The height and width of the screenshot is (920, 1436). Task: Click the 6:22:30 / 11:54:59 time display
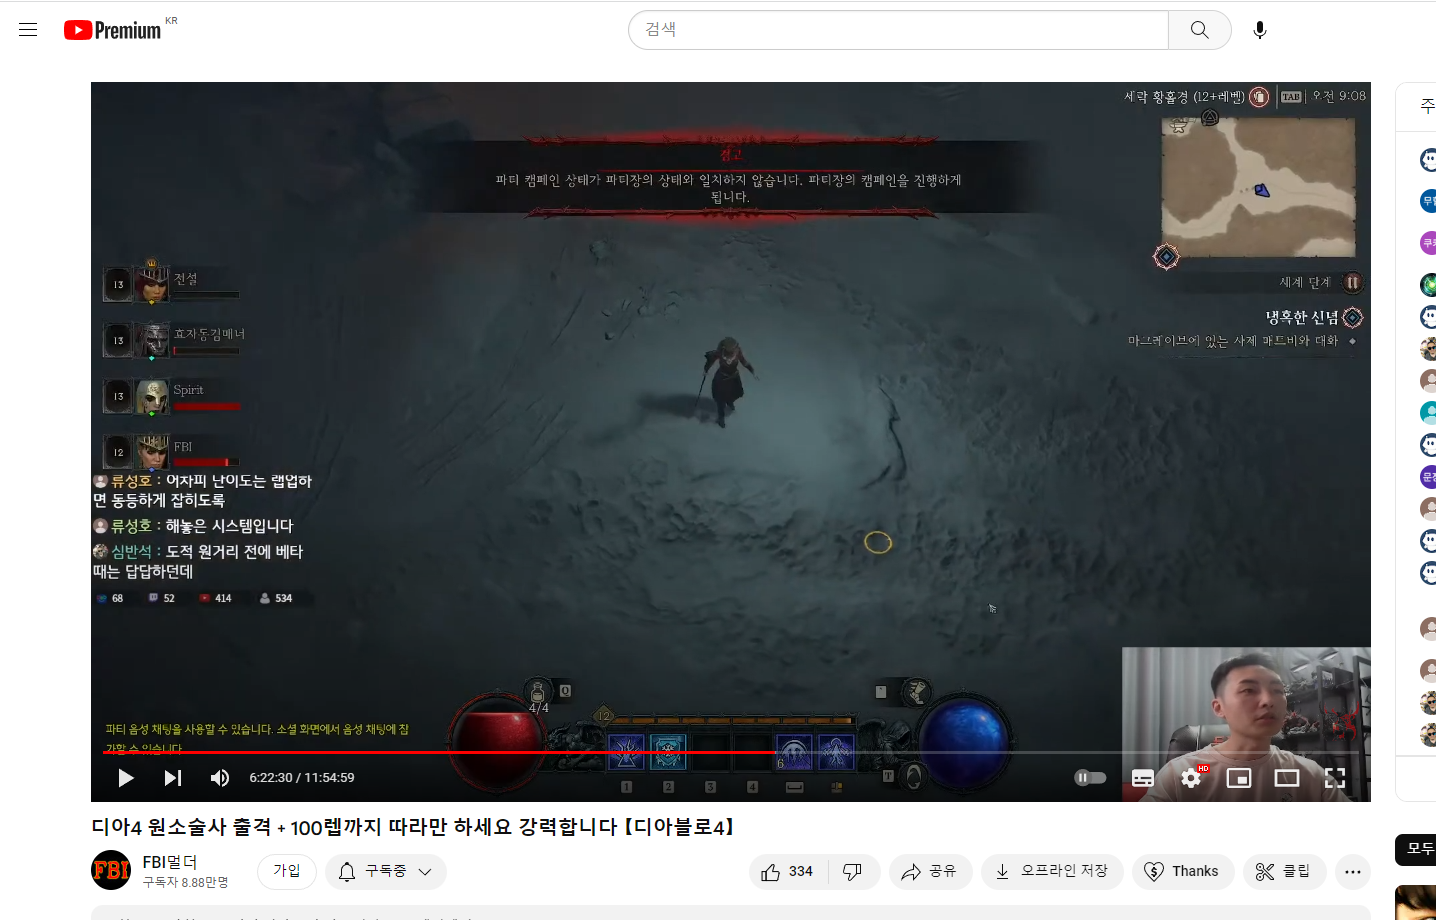point(302,778)
